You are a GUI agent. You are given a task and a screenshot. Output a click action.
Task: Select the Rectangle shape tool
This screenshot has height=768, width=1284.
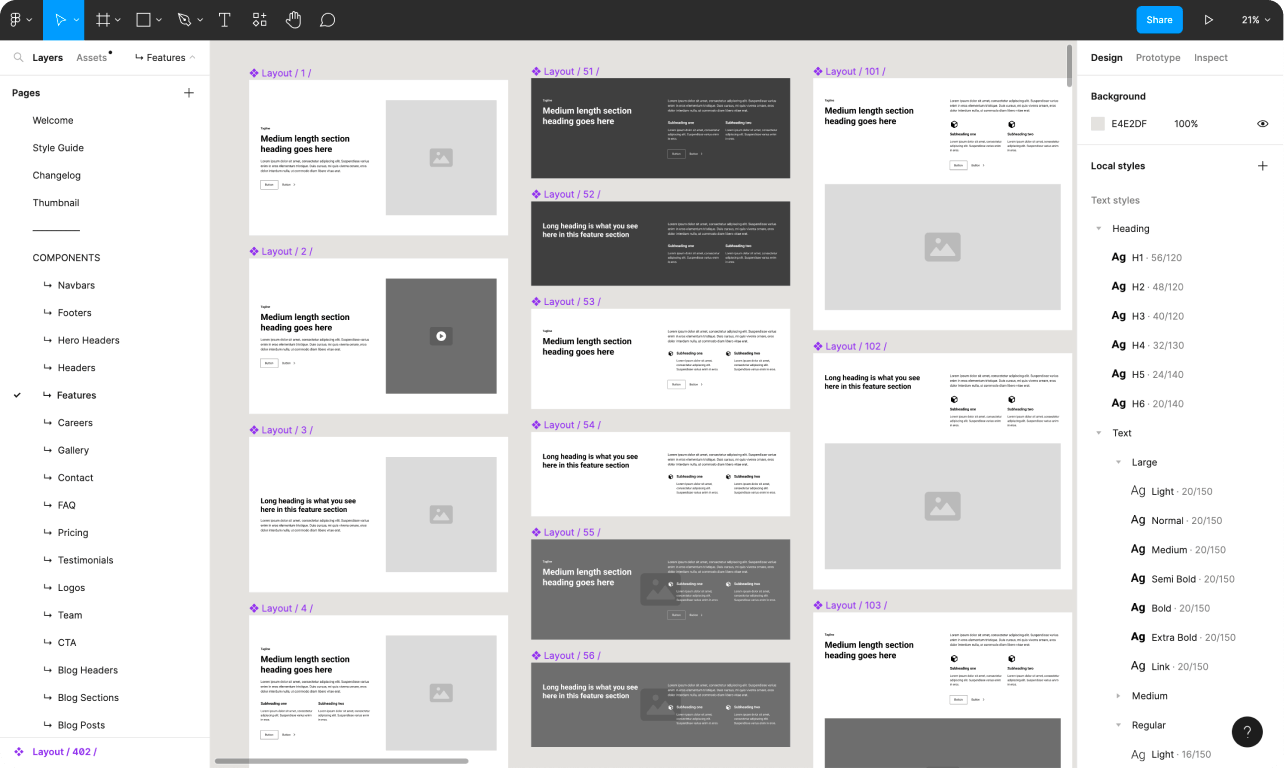(144, 20)
